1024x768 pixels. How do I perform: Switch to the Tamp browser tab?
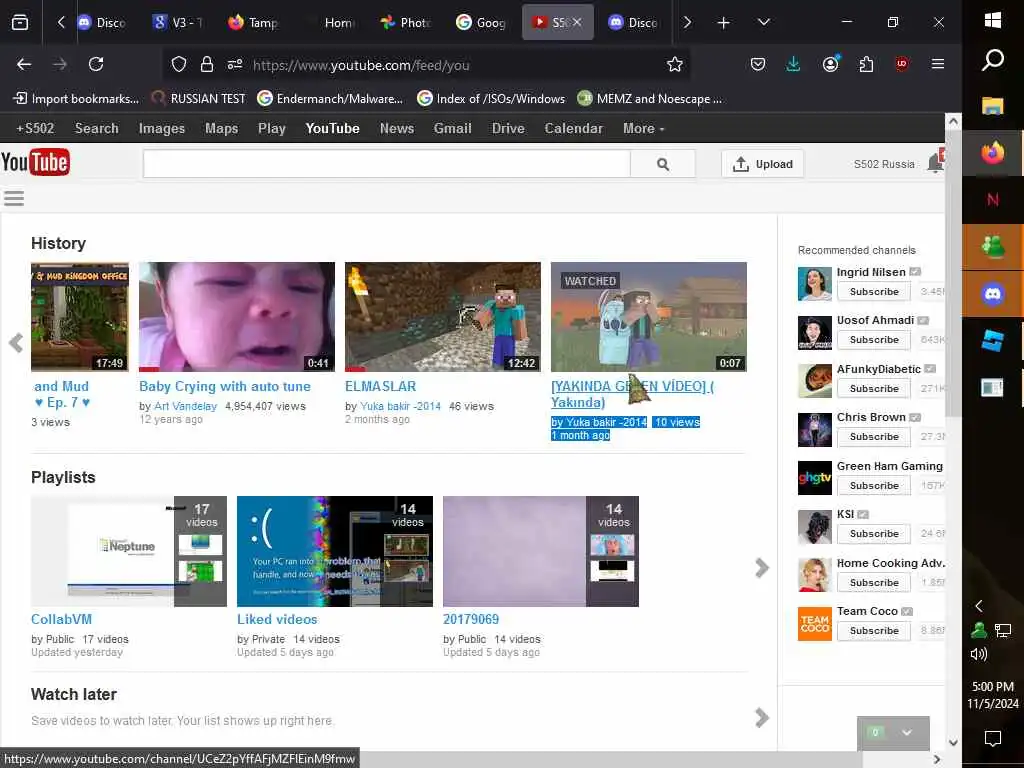(253, 23)
